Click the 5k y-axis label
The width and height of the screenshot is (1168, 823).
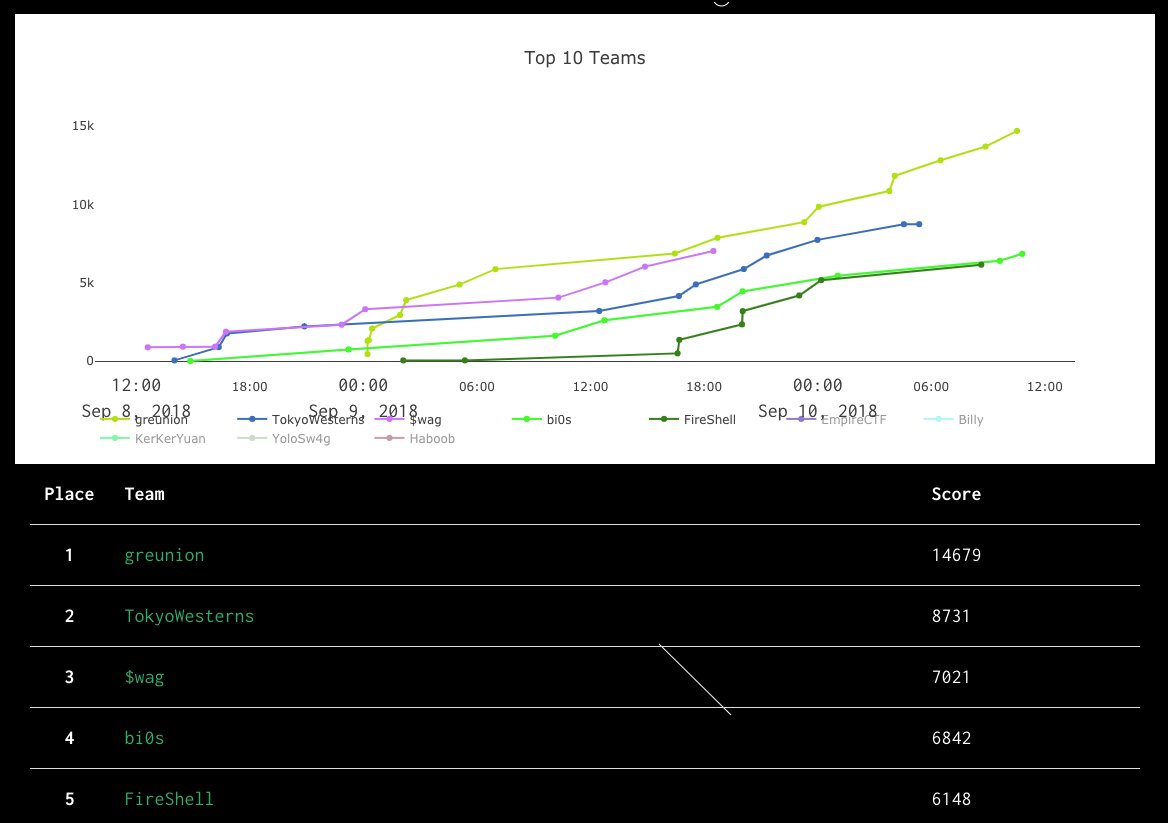pos(87,283)
